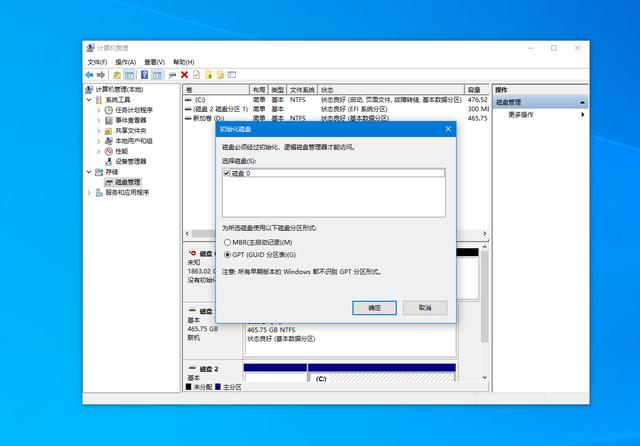
Task: Select the (C:) volume row in list
Action: 336,100
